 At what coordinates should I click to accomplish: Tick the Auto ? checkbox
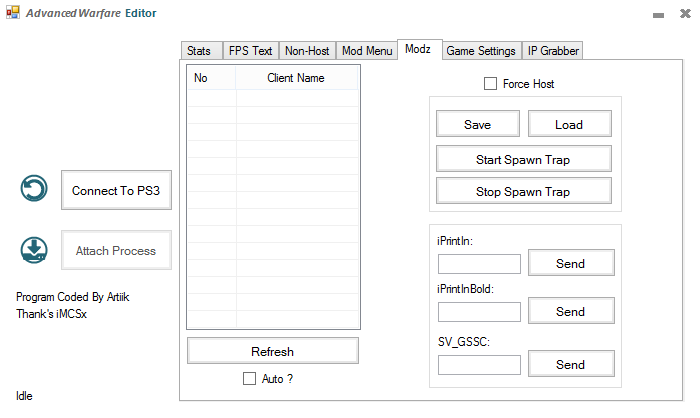pyautogui.click(x=250, y=378)
